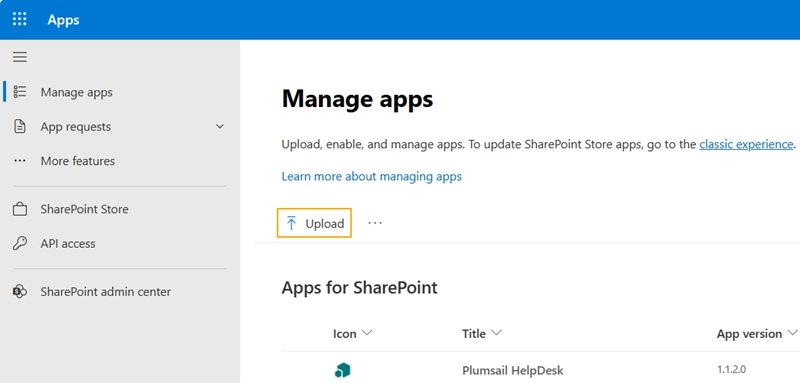Screen dimensions: 800x383
Task: Click the upload arrow icon
Action: 291,223
